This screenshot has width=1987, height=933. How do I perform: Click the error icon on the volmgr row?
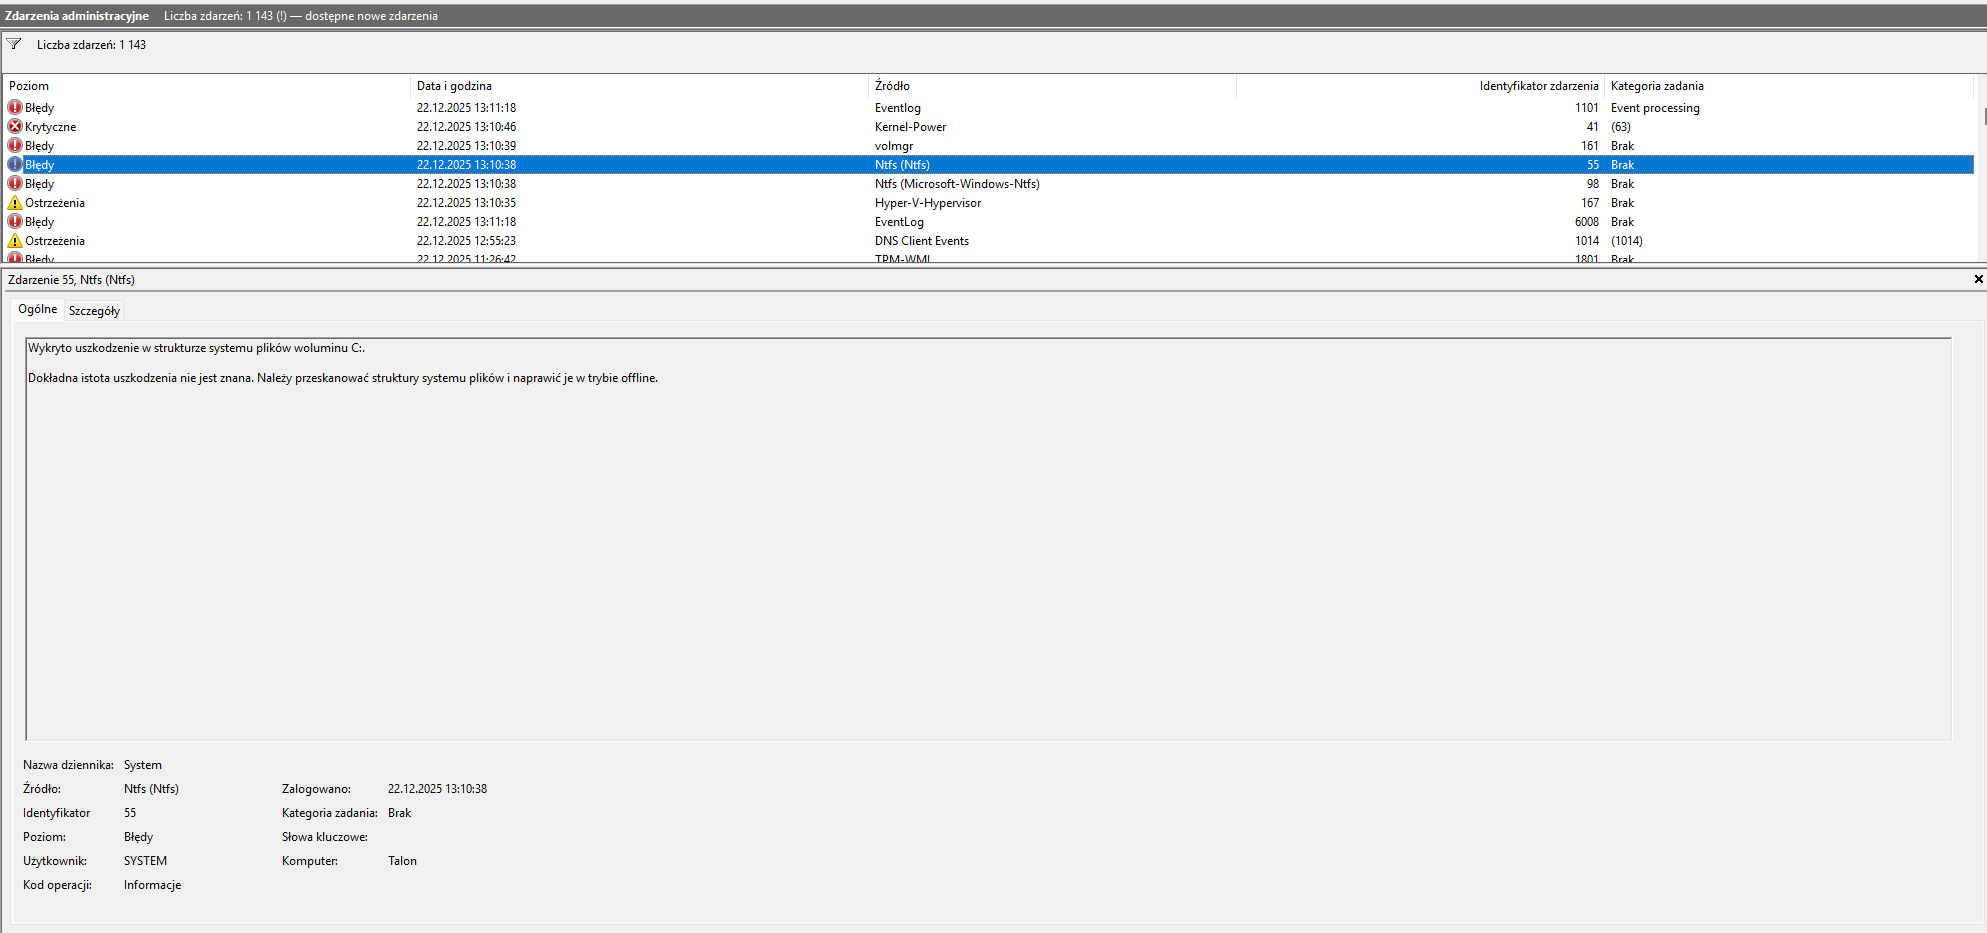coord(15,145)
